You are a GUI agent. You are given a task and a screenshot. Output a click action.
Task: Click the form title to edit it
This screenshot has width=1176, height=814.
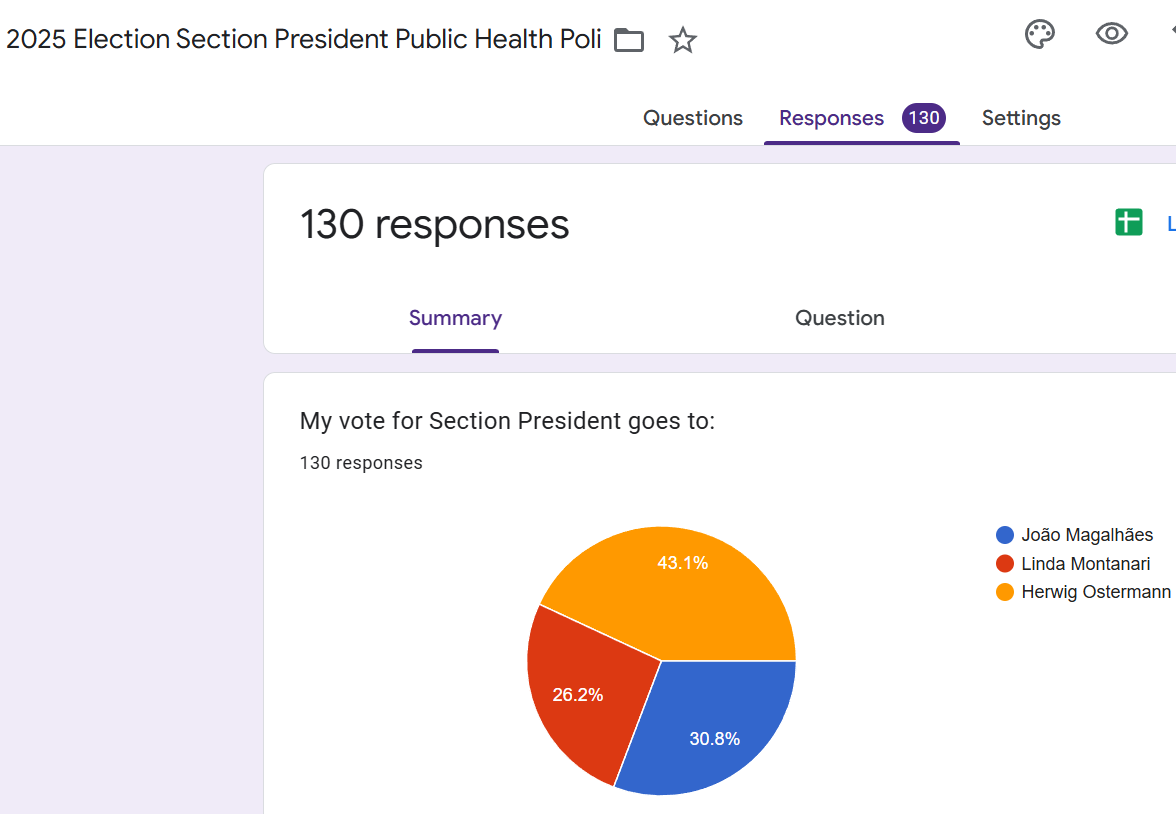click(304, 40)
